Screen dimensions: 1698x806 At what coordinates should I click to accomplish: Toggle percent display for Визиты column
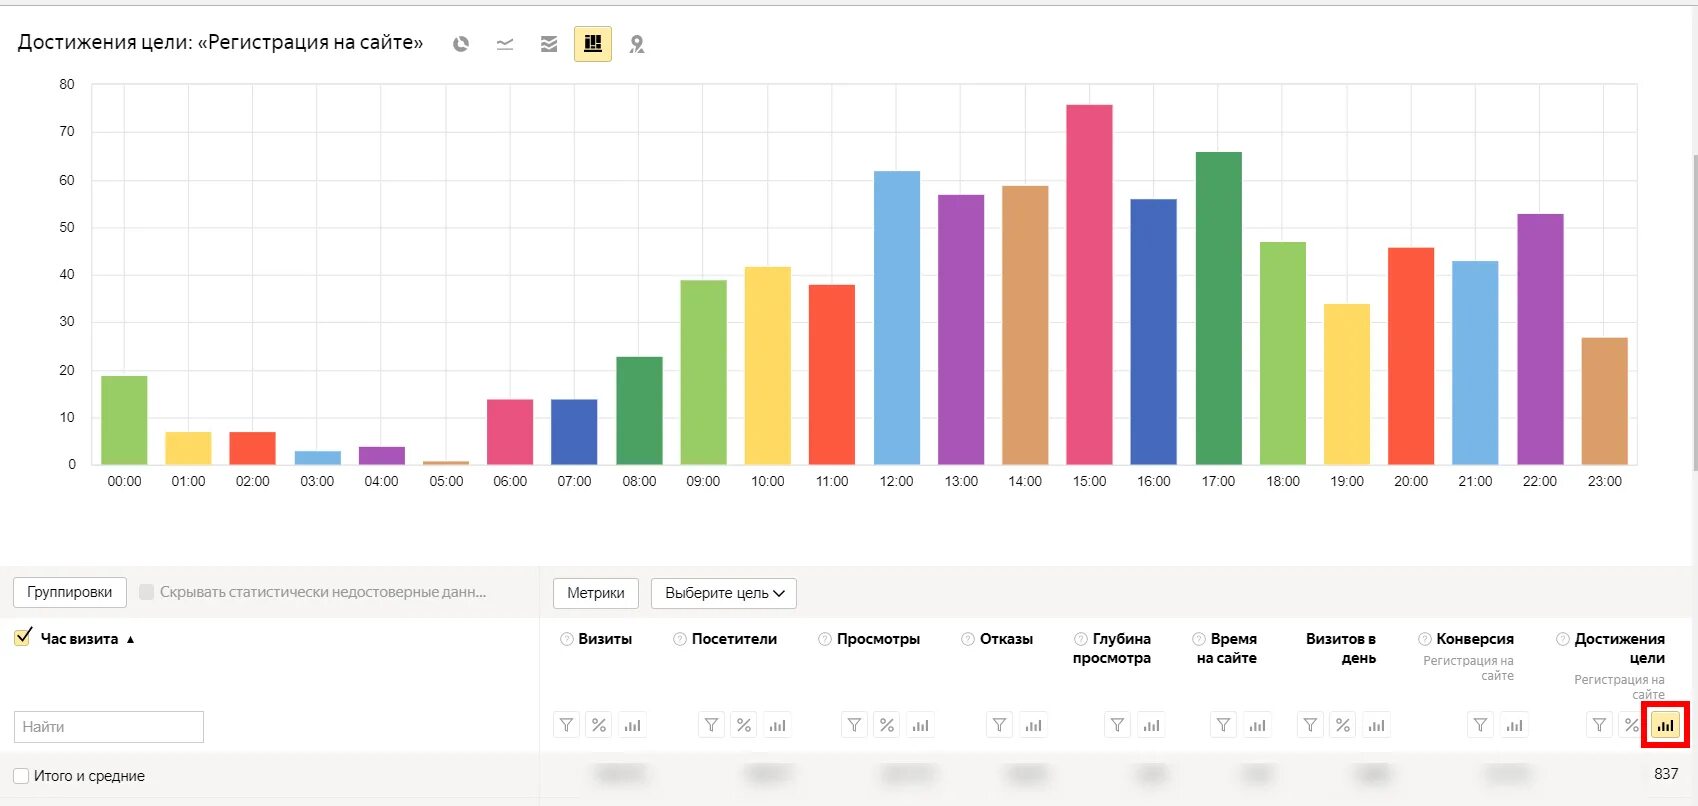click(599, 725)
